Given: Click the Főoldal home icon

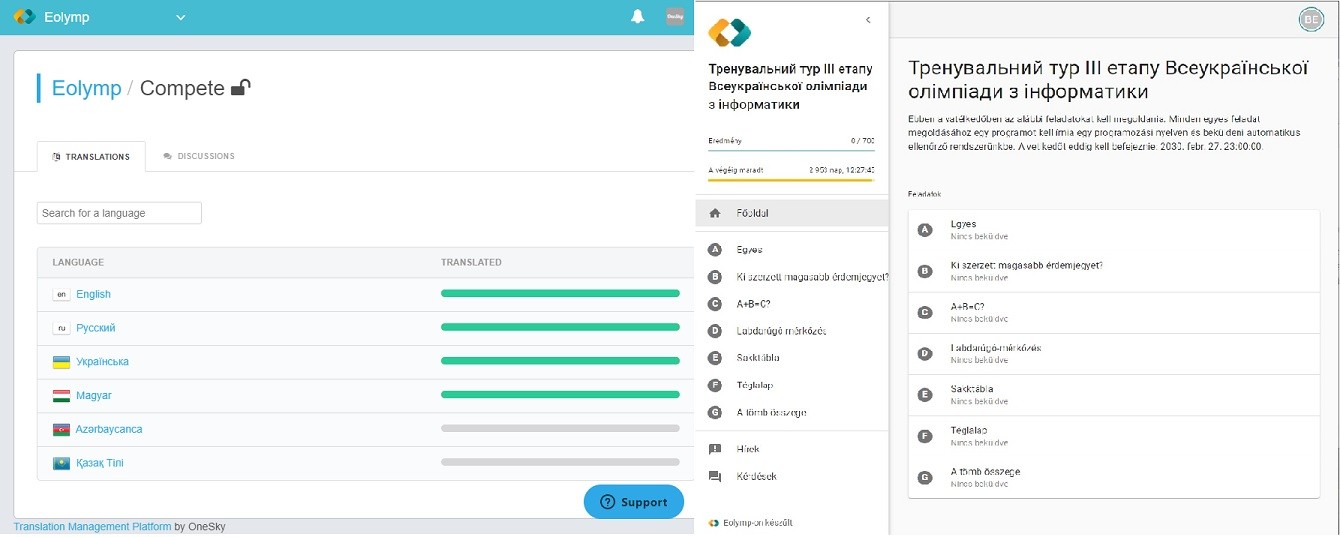Looking at the screenshot, I should pos(715,213).
